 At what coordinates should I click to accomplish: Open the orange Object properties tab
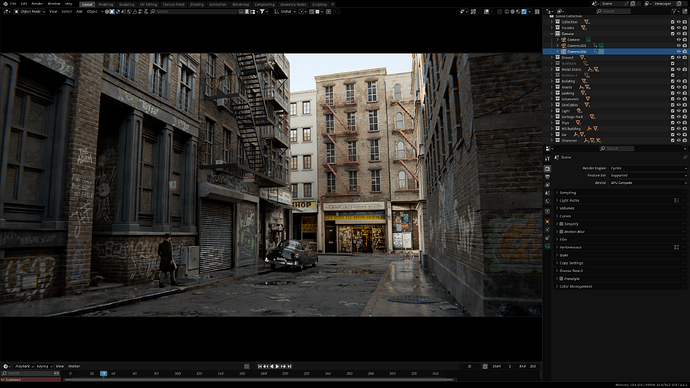click(547, 221)
